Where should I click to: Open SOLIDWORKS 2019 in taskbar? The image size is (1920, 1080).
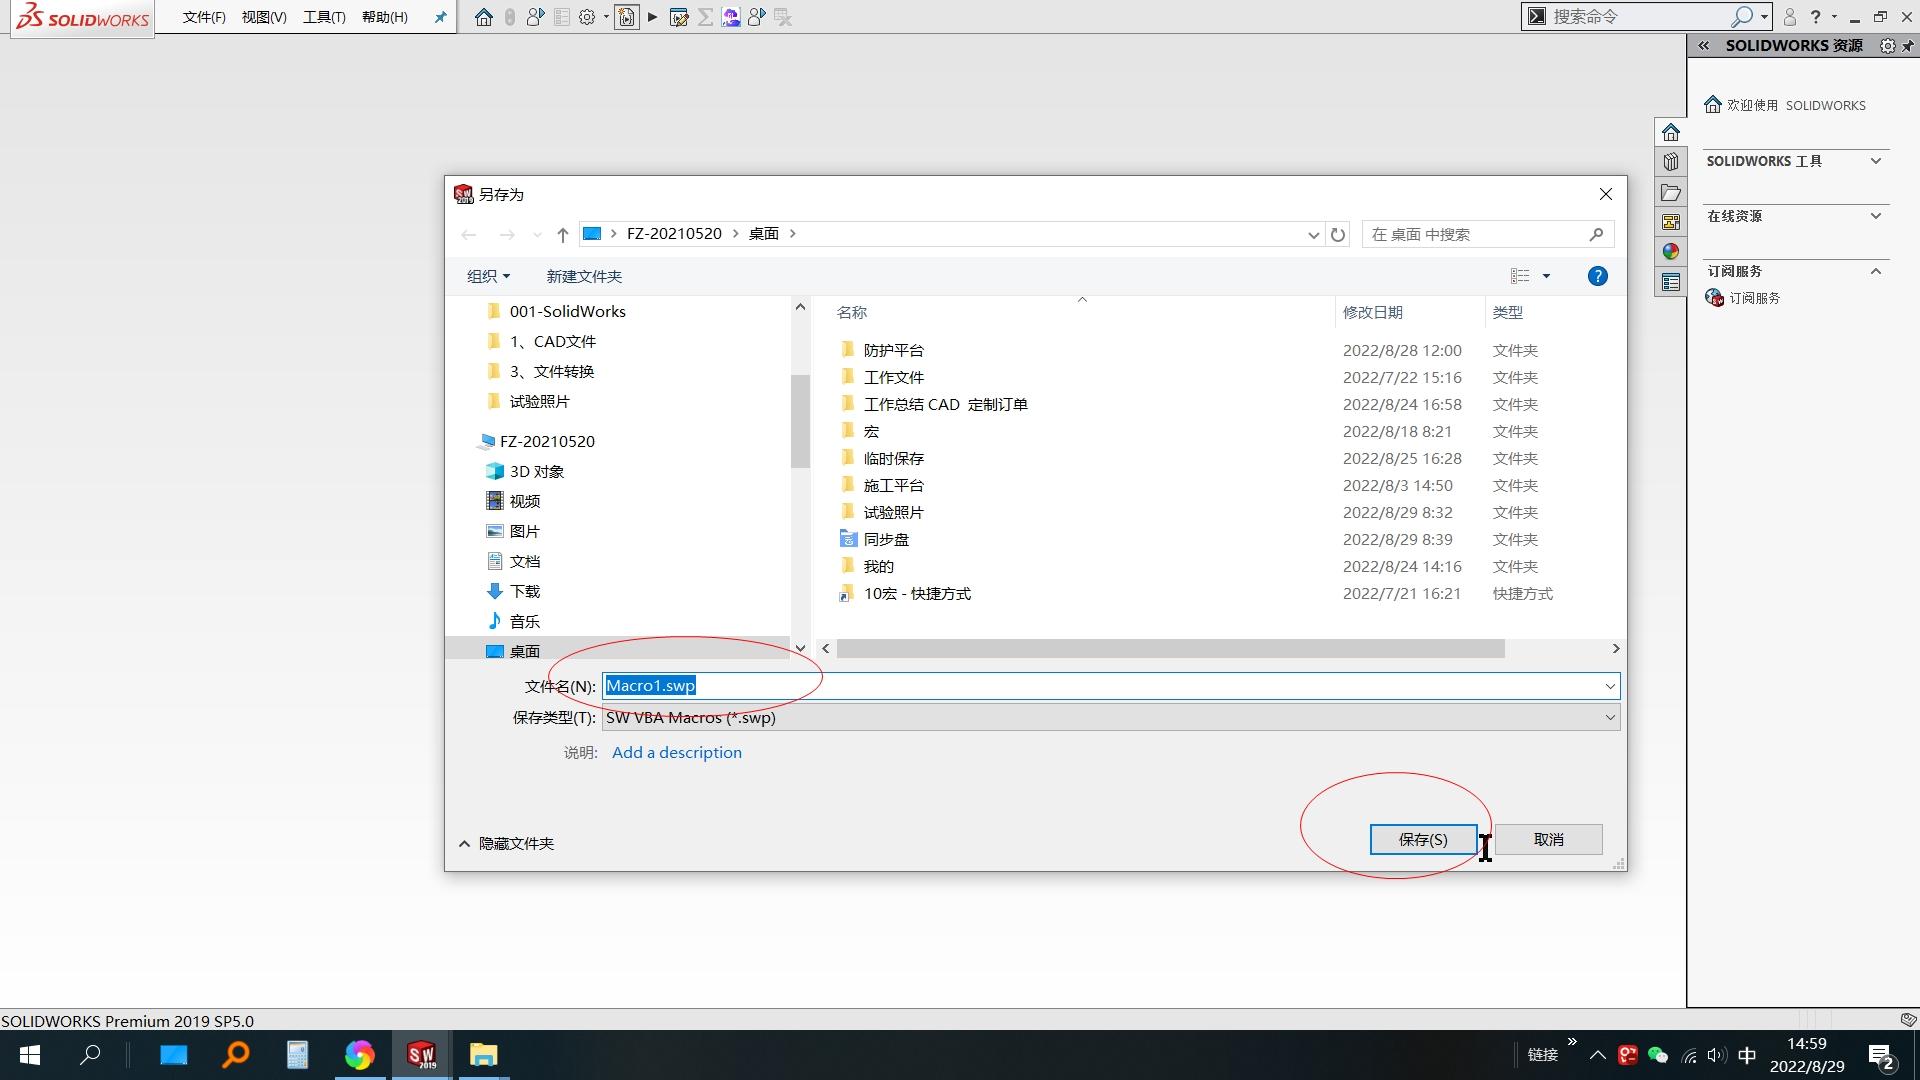point(421,1055)
